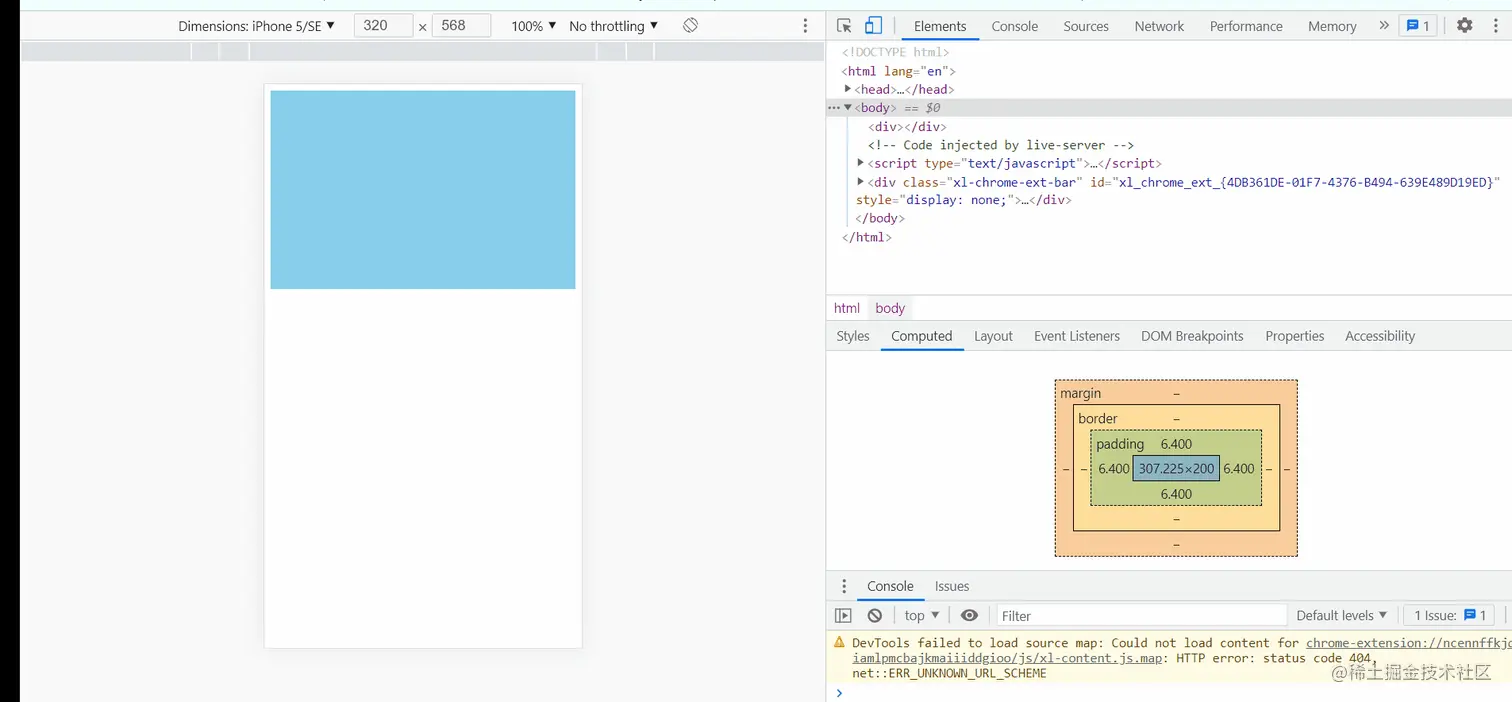The height and width of the screenshot is (702, 1512).
Task: Click the sky blue div in viewport
Action: pyautogui.click(x=422, y=189)
